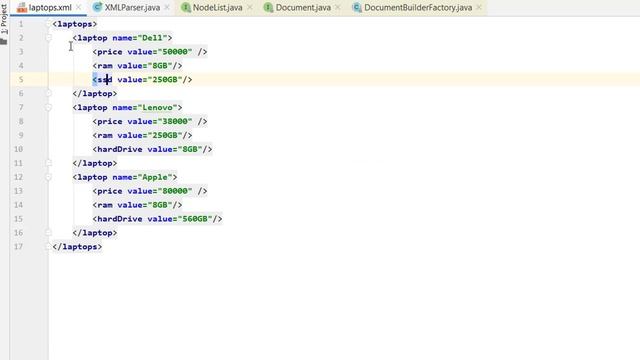Click the laptops.xml file type icon
The width and height of the screenshot is (640, 360).
(22, 7)
